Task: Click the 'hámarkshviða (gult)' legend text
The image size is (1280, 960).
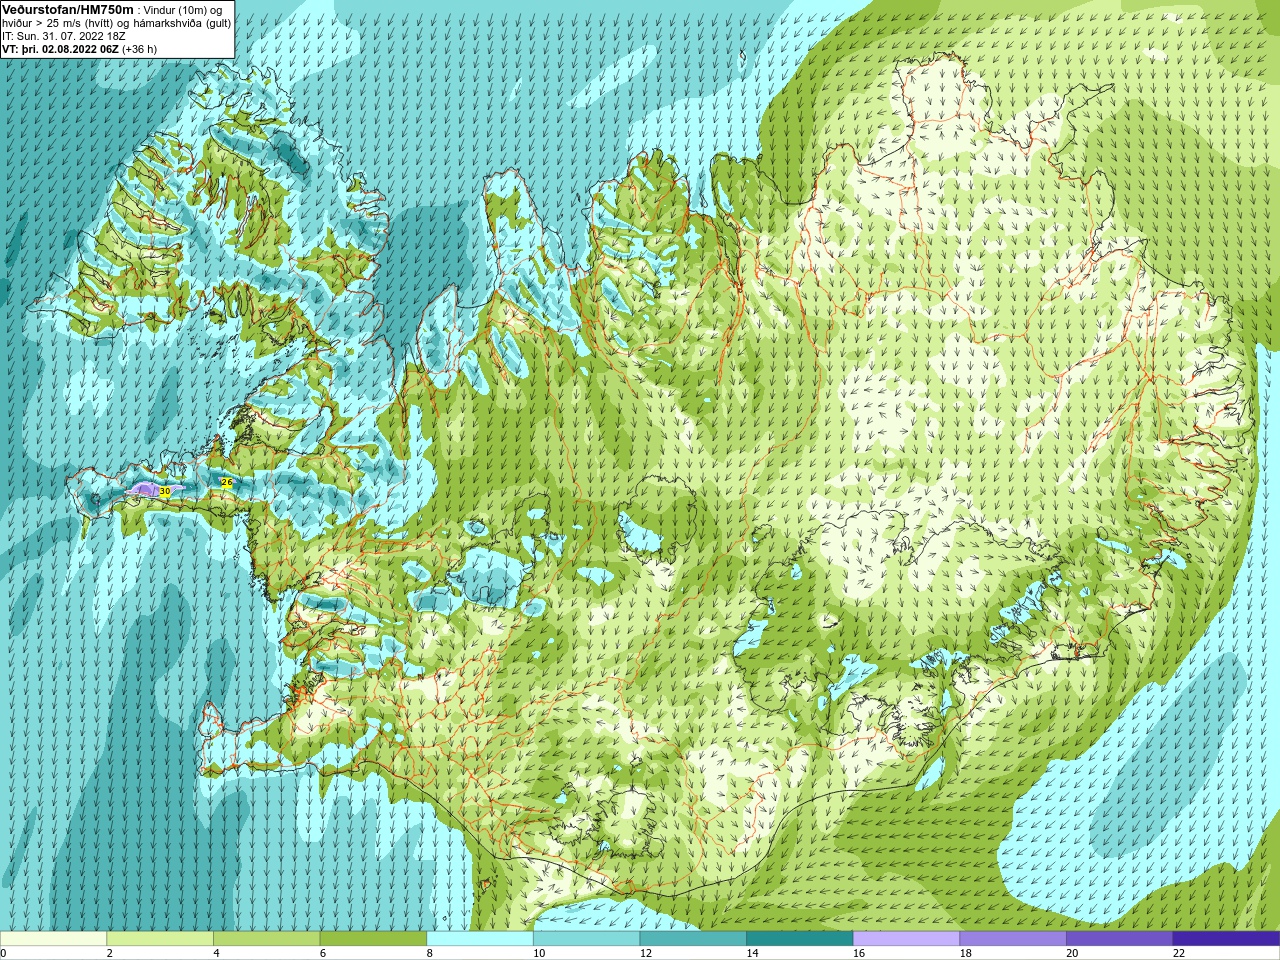Action: tap(182, 22)
